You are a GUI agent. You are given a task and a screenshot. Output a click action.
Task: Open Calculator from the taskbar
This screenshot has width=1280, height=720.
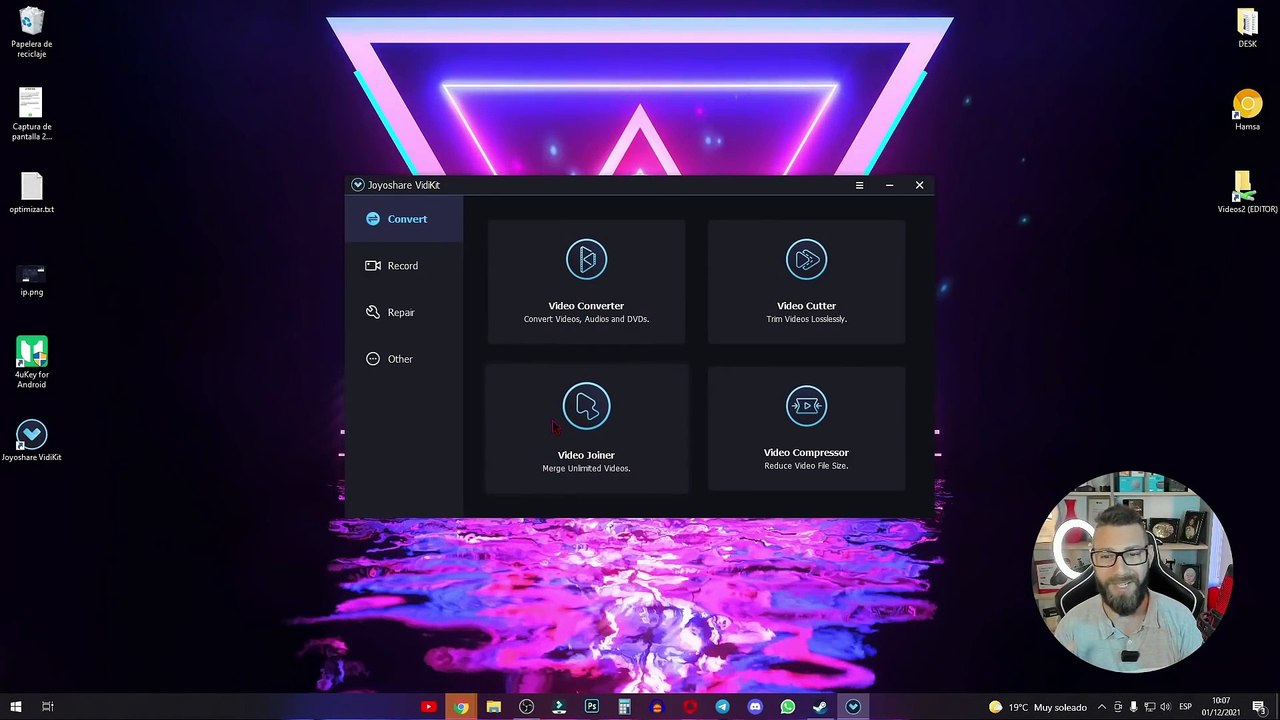point(624,707)
